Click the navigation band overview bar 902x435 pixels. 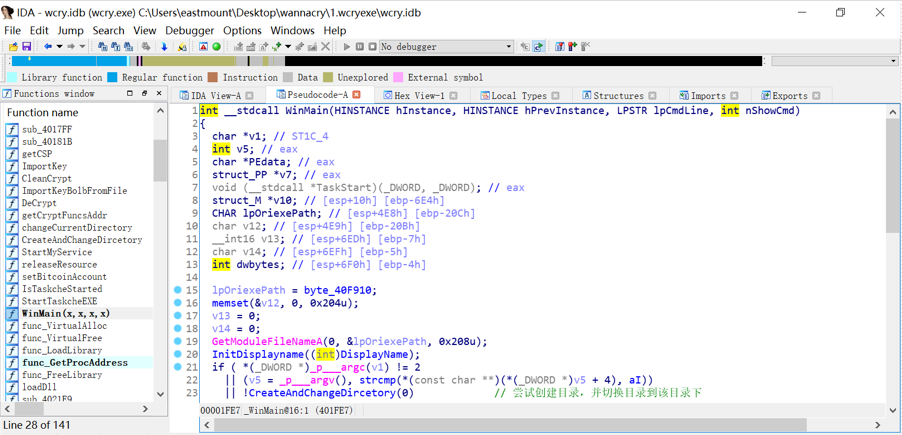point(385,61)
